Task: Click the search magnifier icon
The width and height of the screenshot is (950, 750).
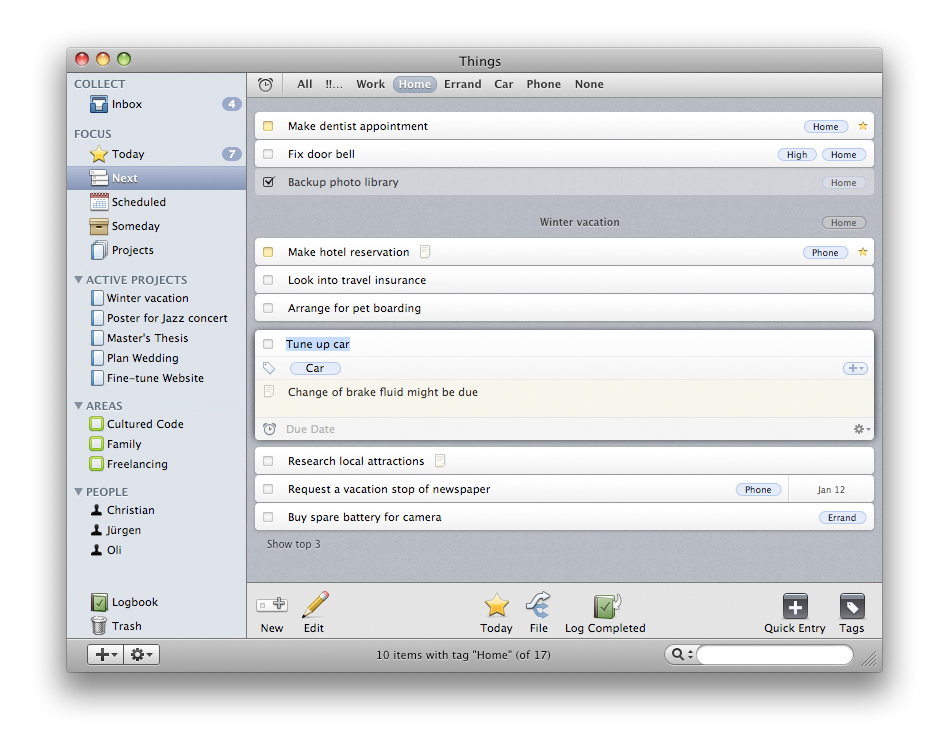Action: 677,654
